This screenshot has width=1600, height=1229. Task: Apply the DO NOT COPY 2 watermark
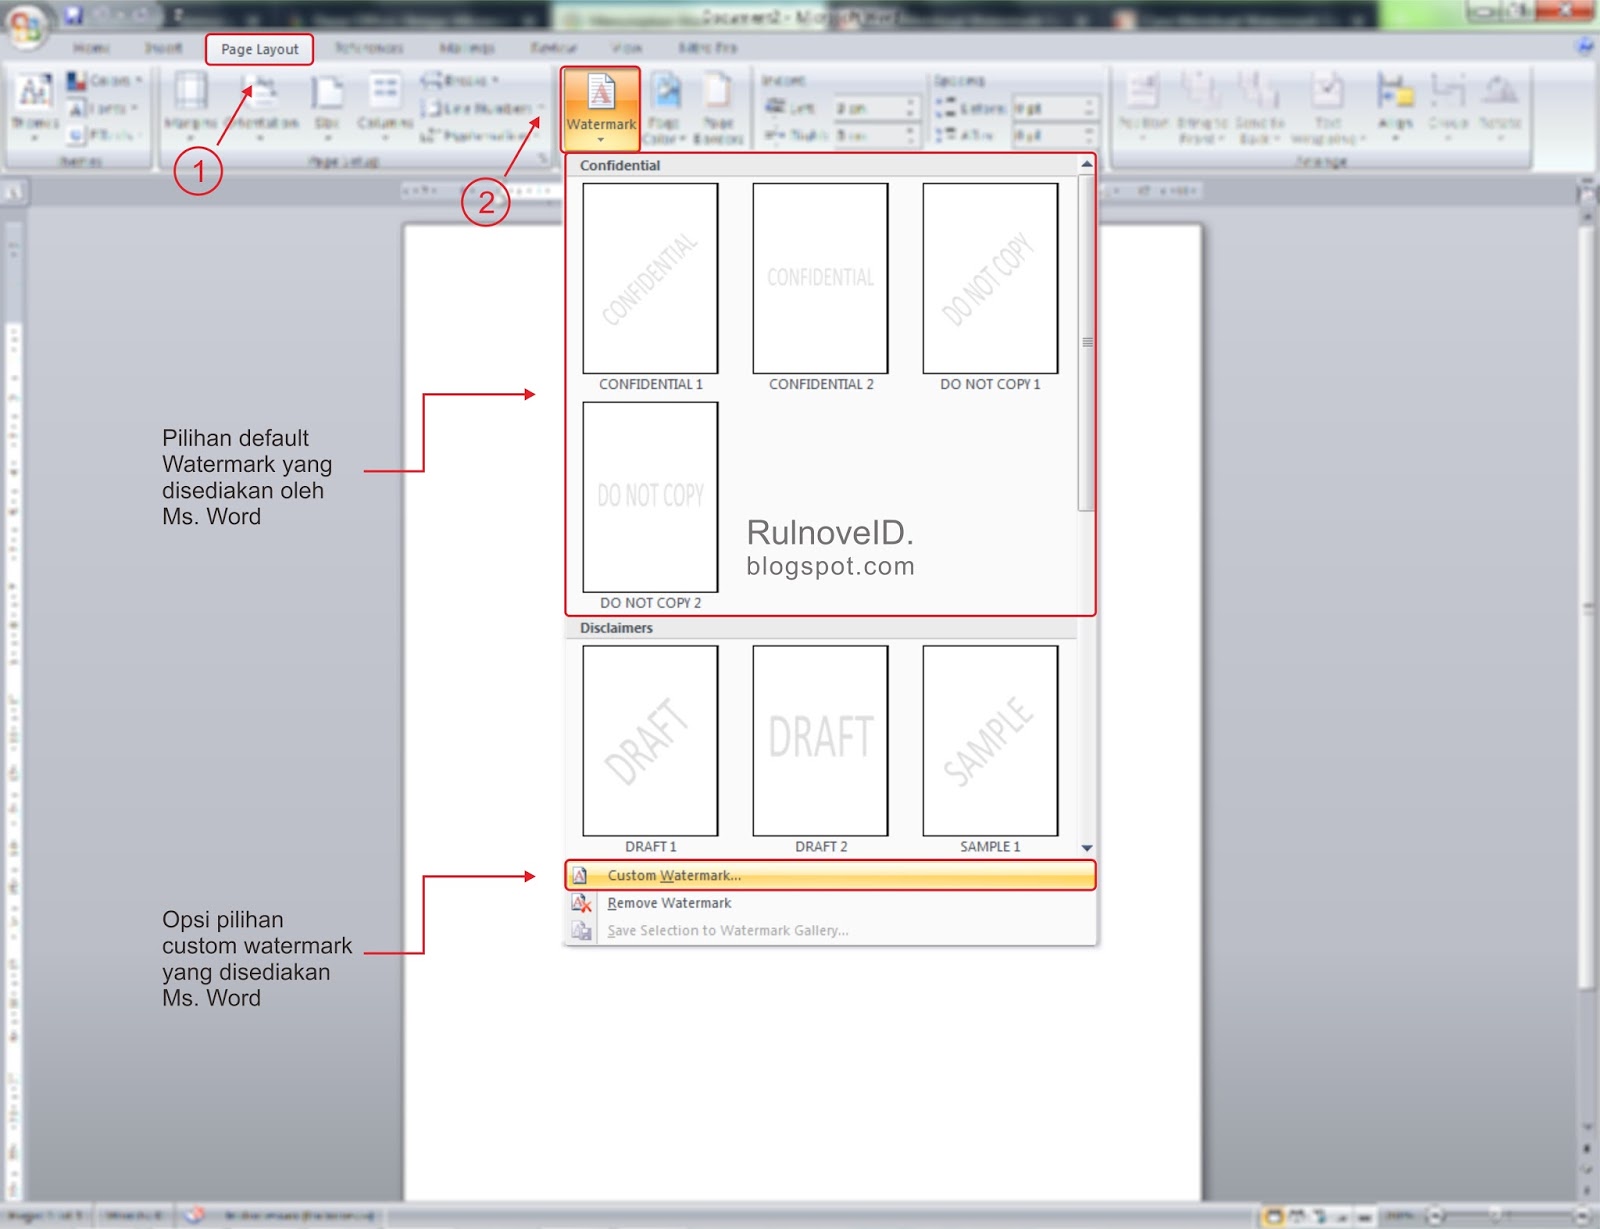[650, 498]
